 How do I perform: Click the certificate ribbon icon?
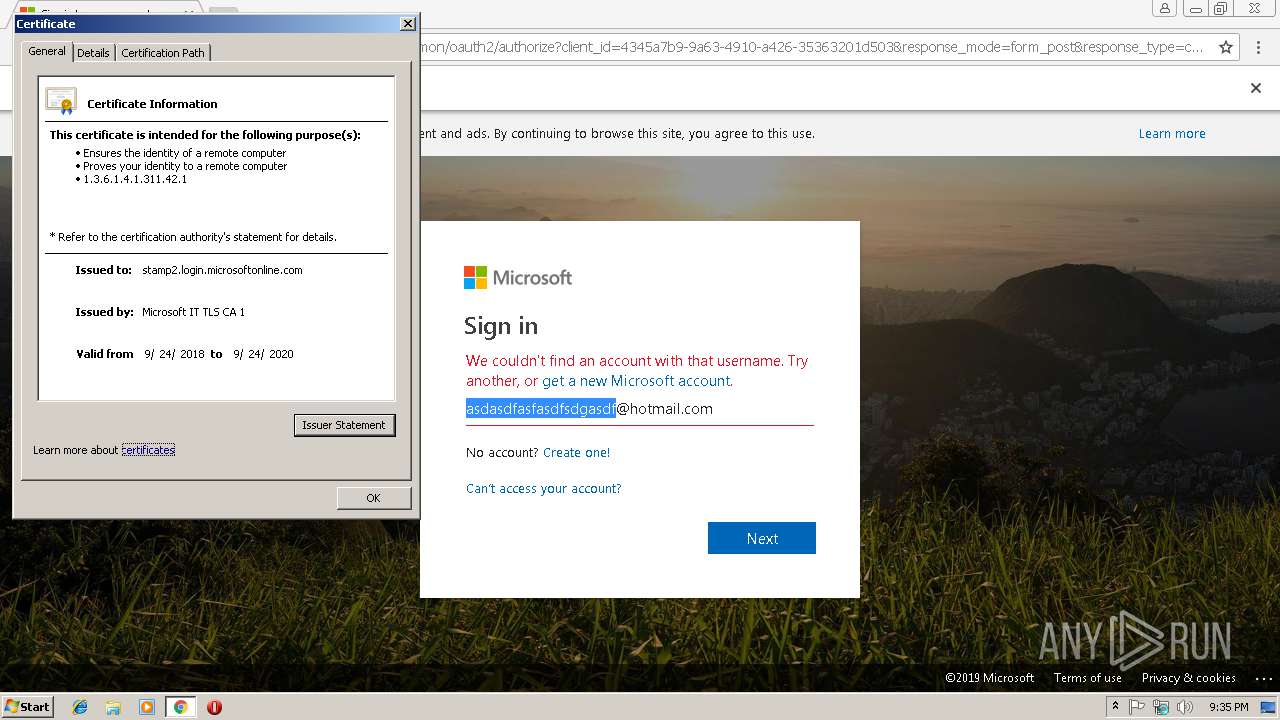[x=61, y=101]
